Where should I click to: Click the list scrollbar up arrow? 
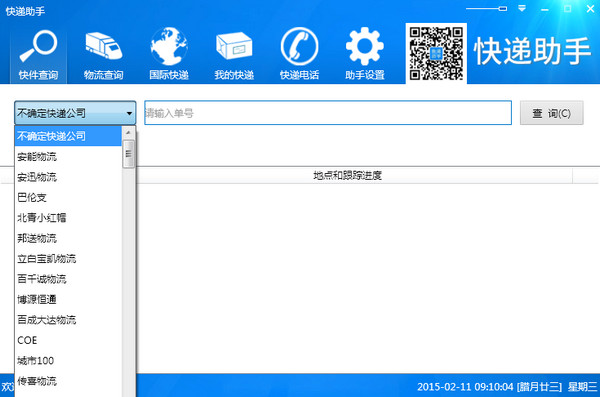tap(128, 133)
